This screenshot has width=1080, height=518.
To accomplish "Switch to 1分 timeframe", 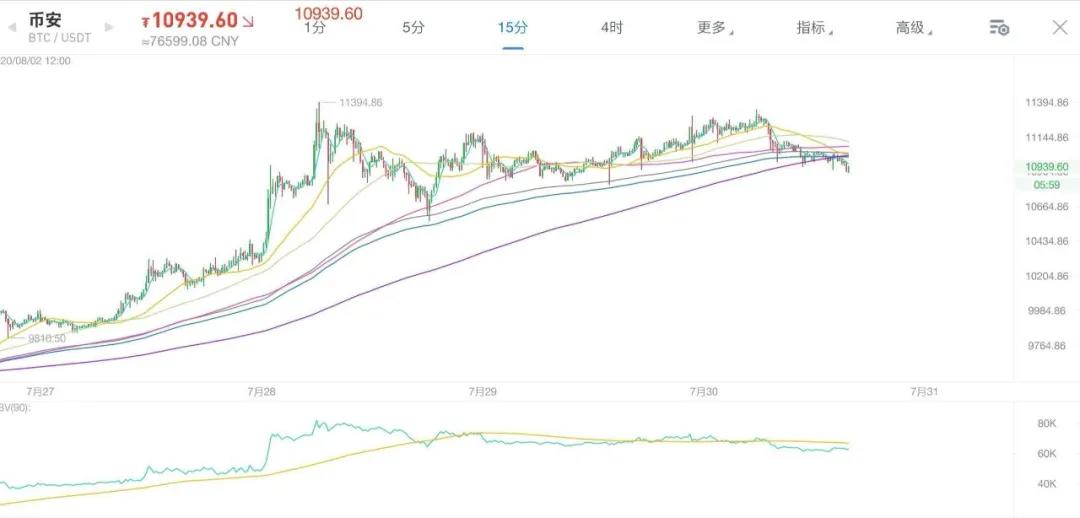I will click(x=315, y=28).
